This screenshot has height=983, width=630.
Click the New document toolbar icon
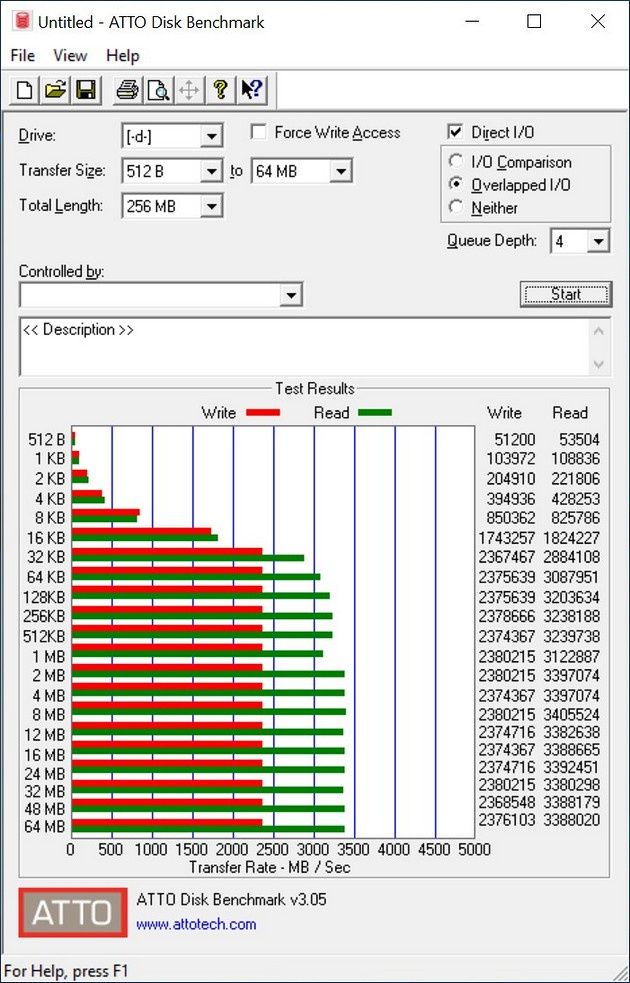pyautogui.click(x=24, y=90)
